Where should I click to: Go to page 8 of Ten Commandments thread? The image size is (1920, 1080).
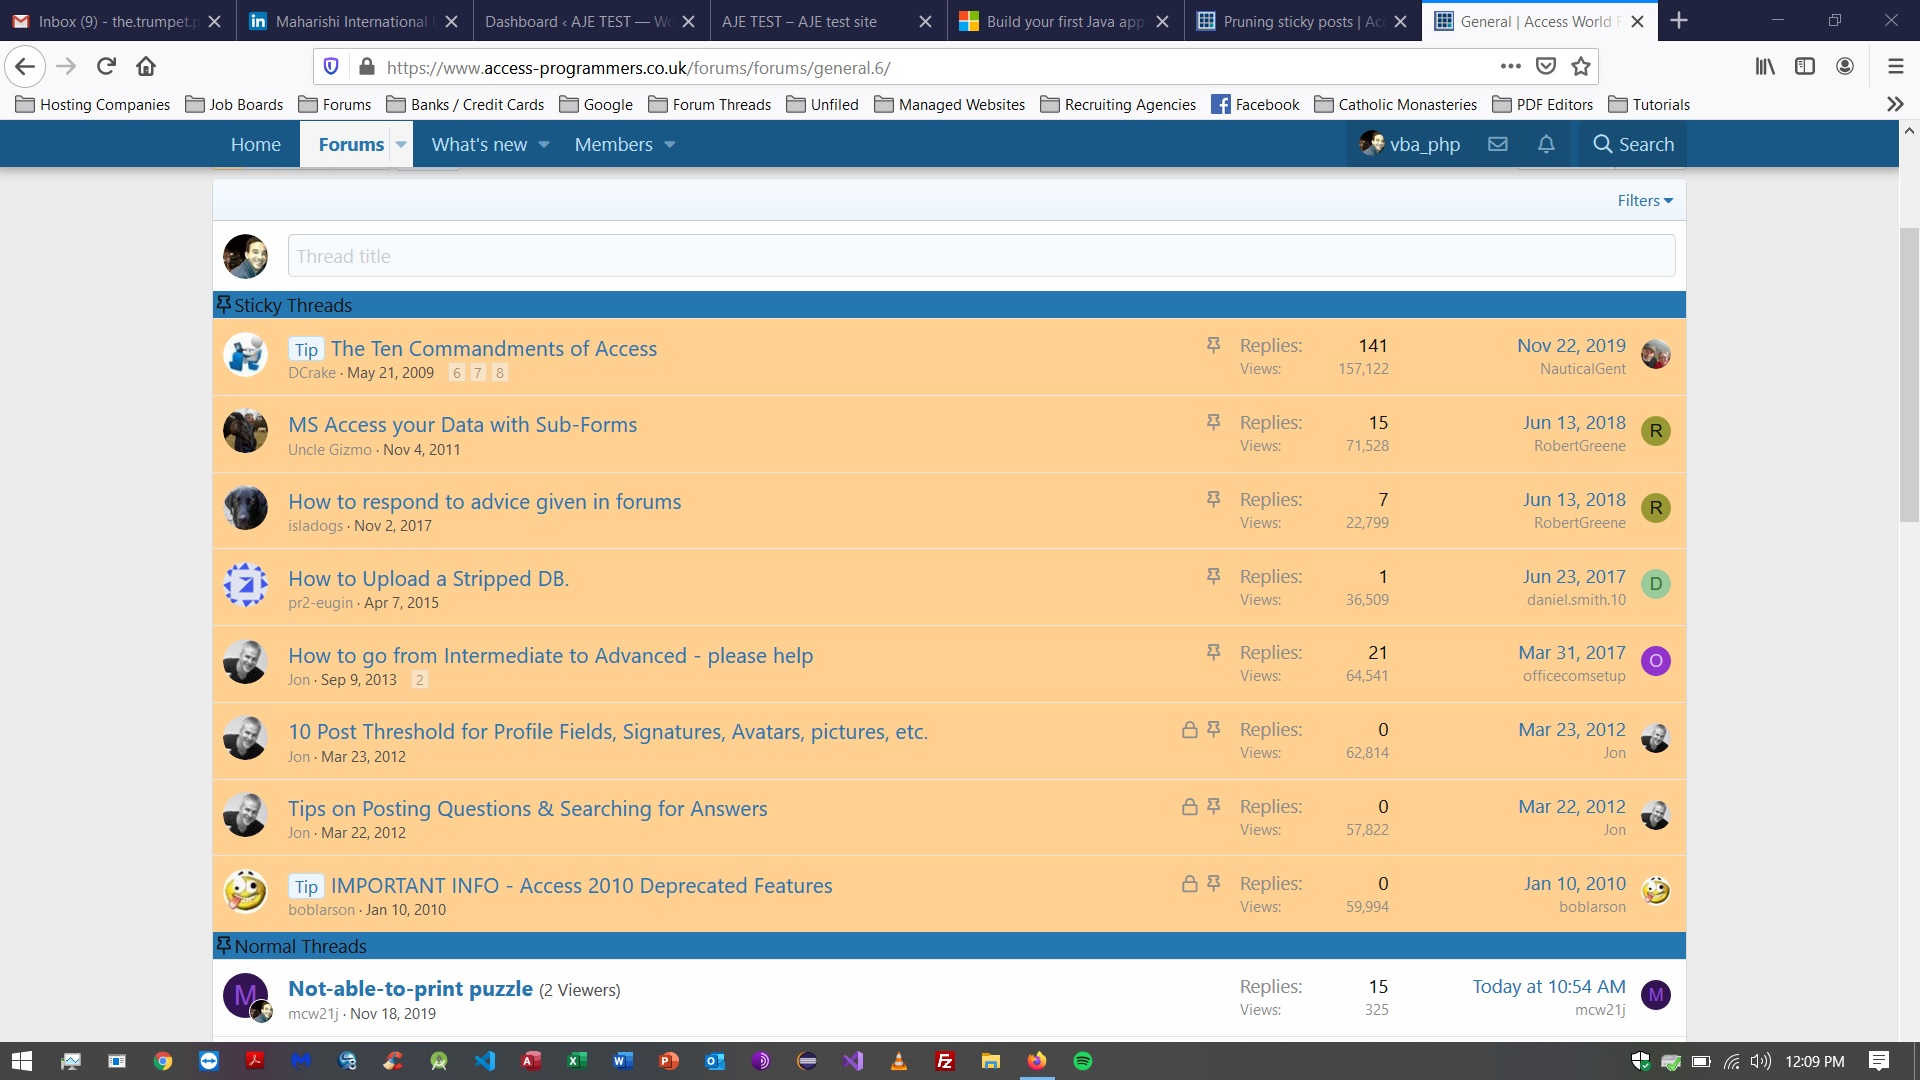point(499,372)
